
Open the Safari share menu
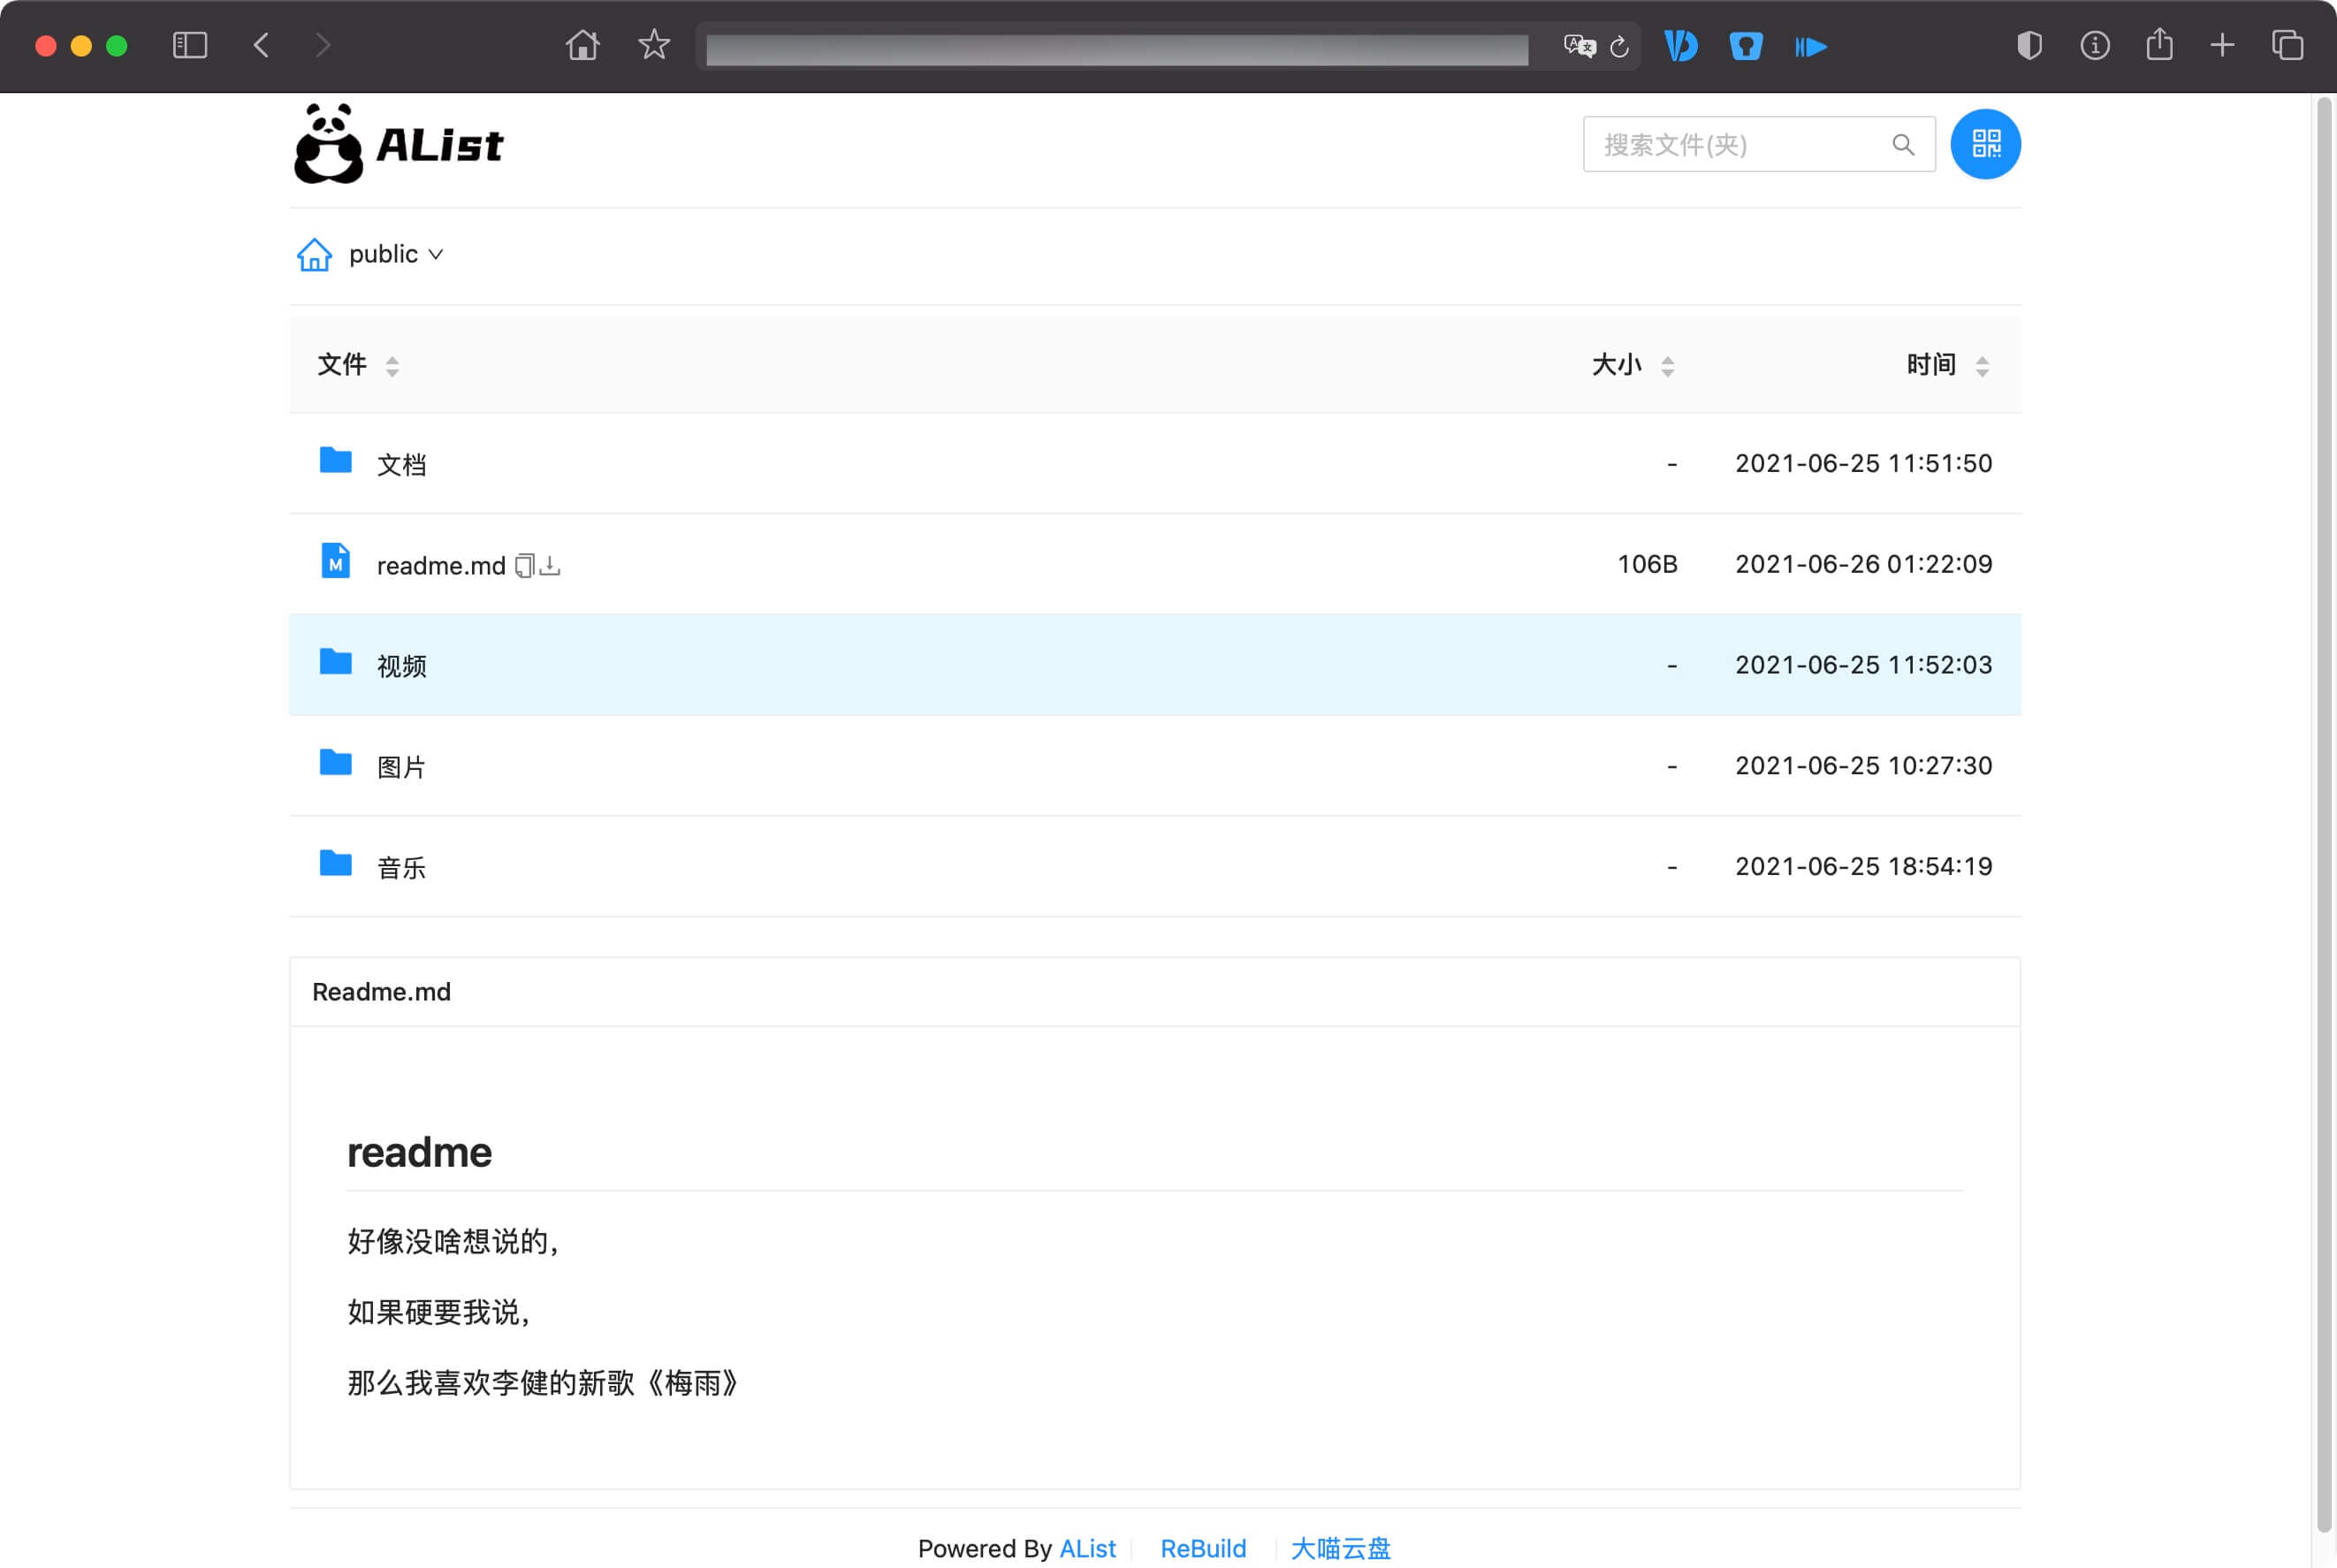(2160, 45)
